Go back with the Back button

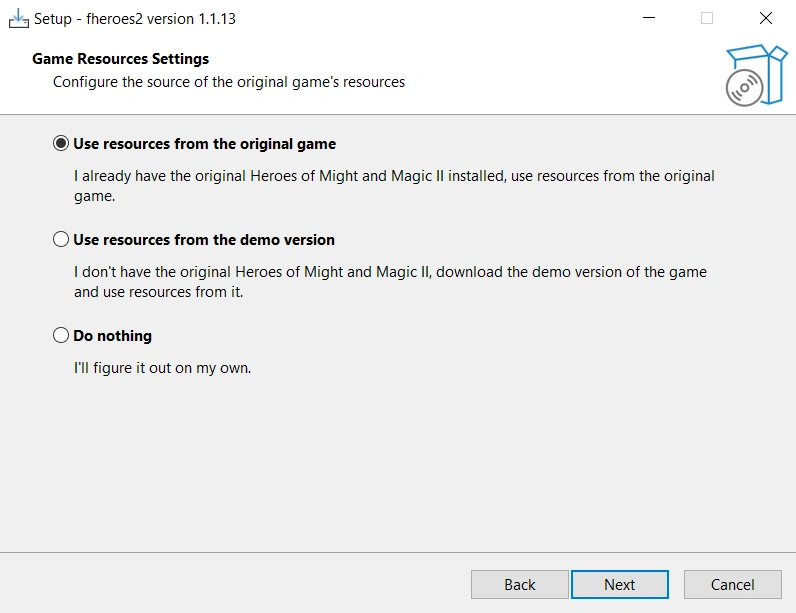[x=520, y=584]
